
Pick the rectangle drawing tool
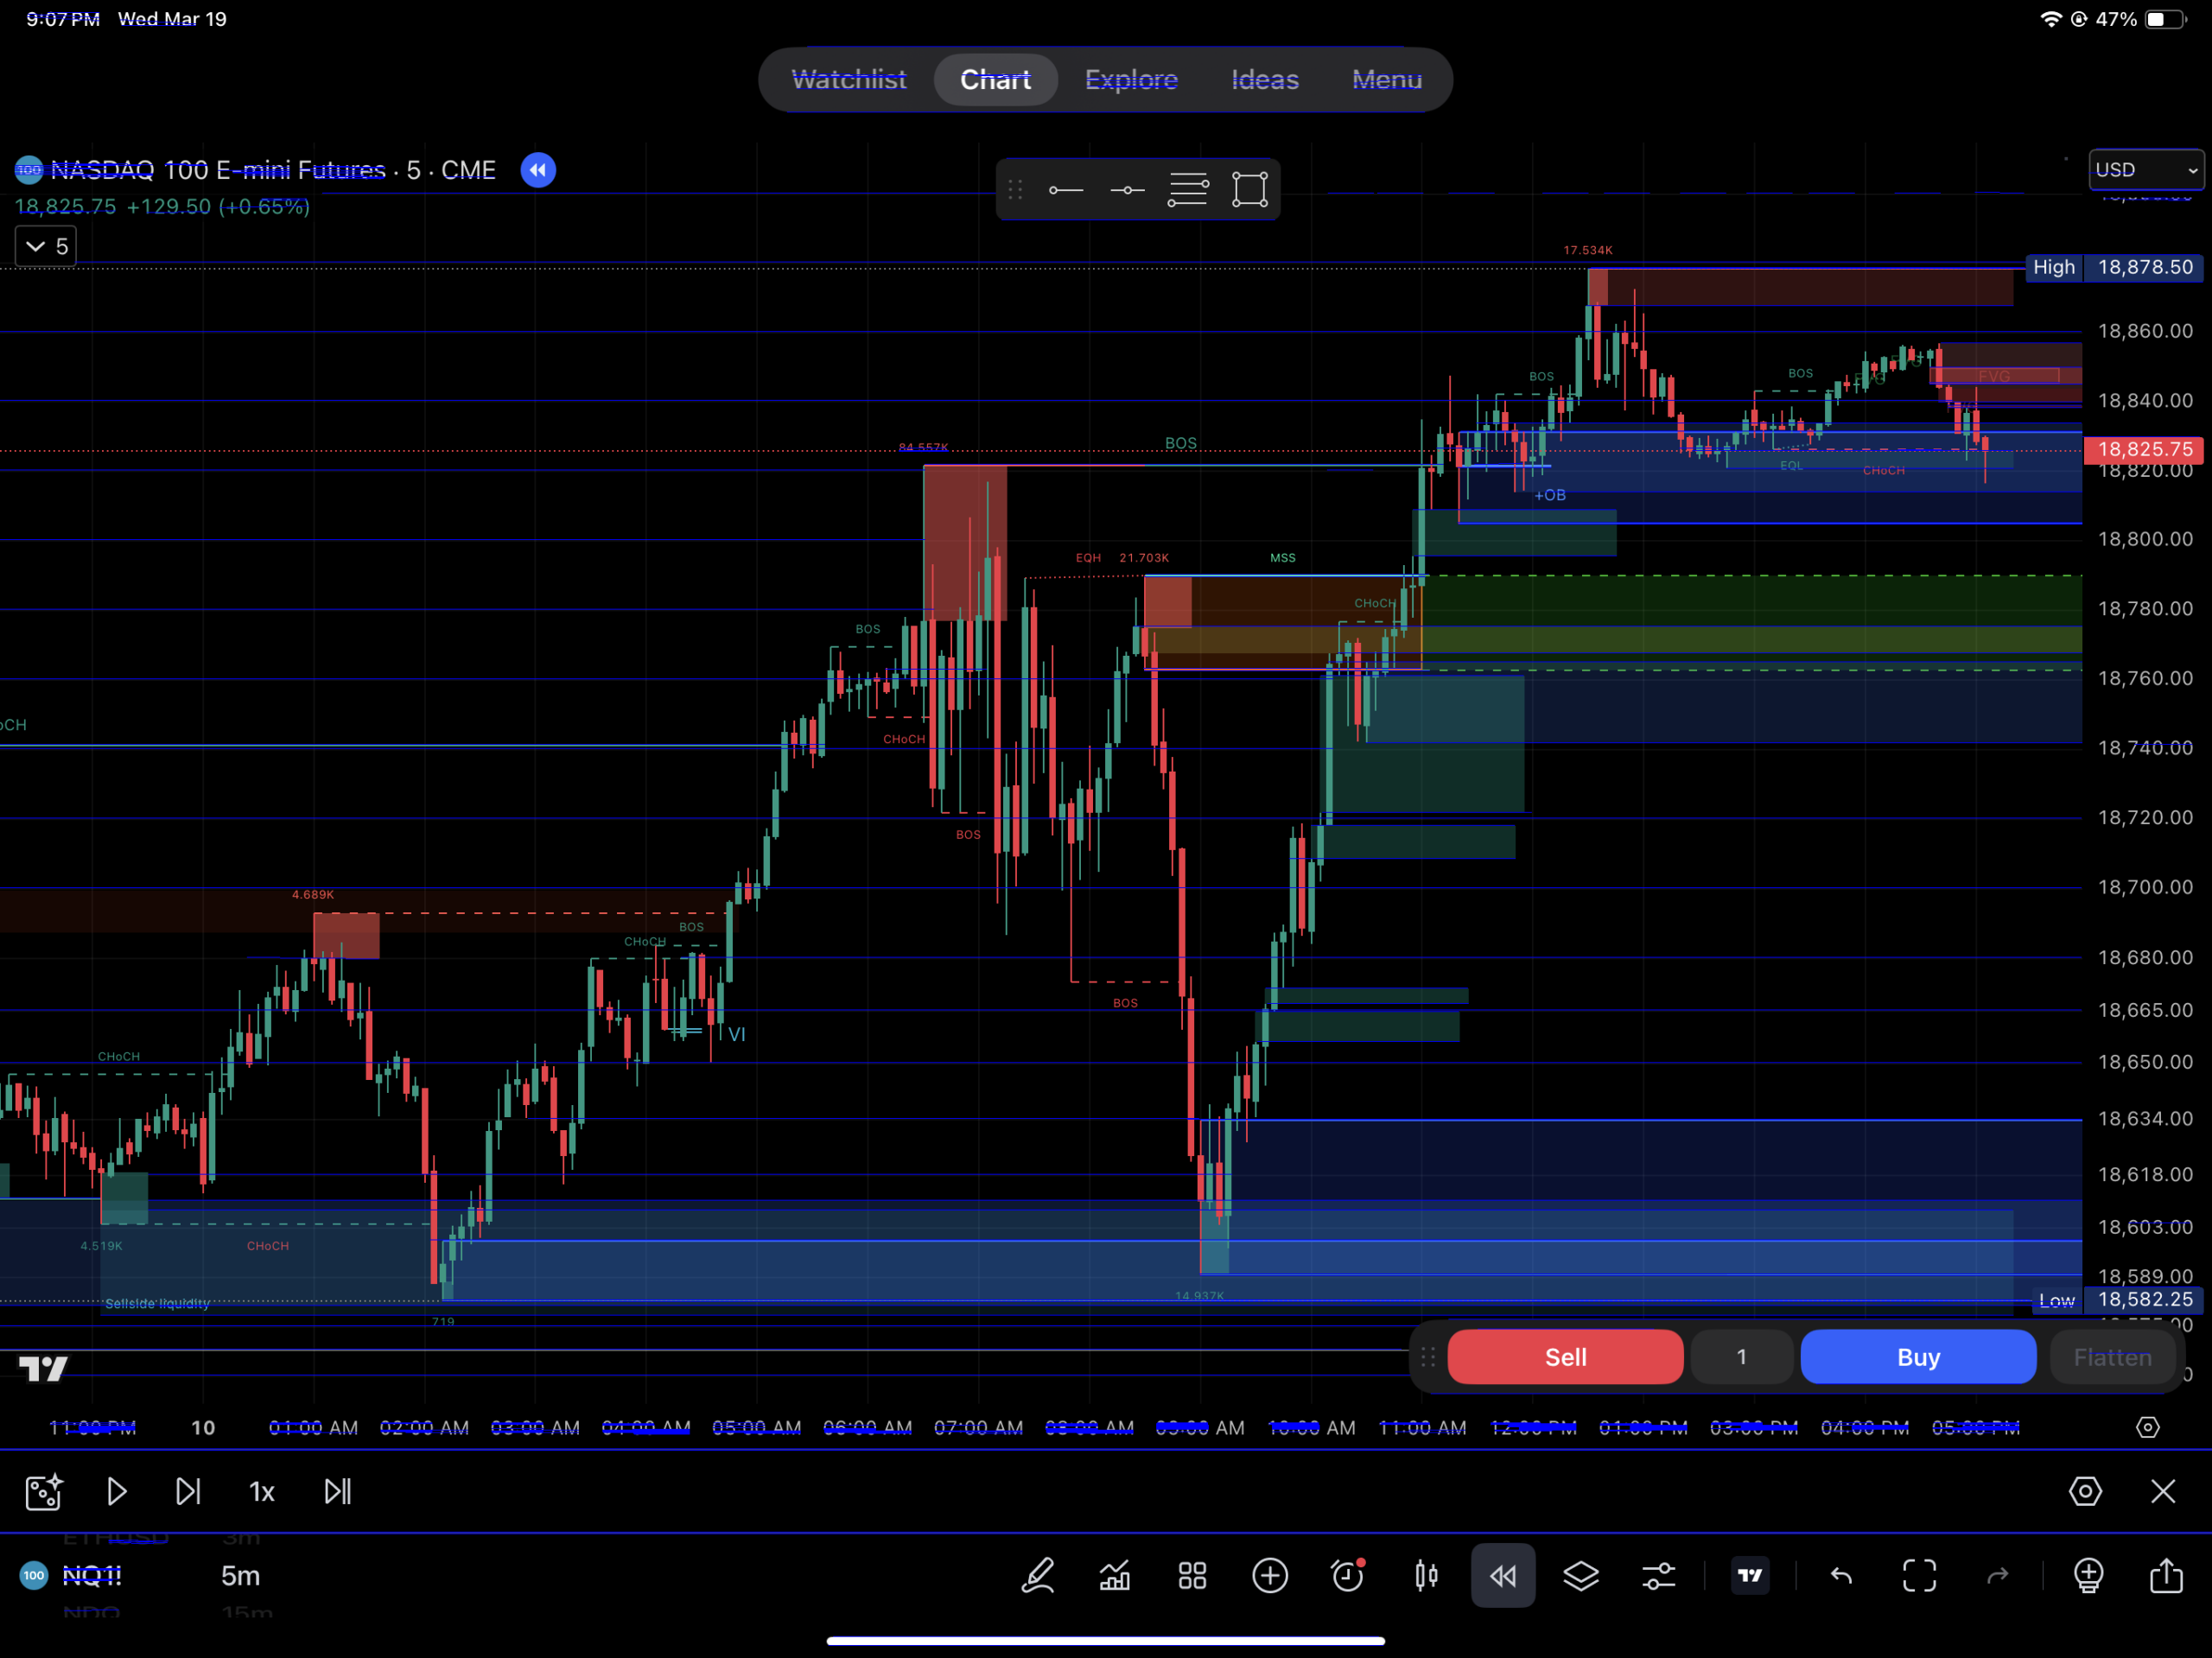tap(1250, 189)
